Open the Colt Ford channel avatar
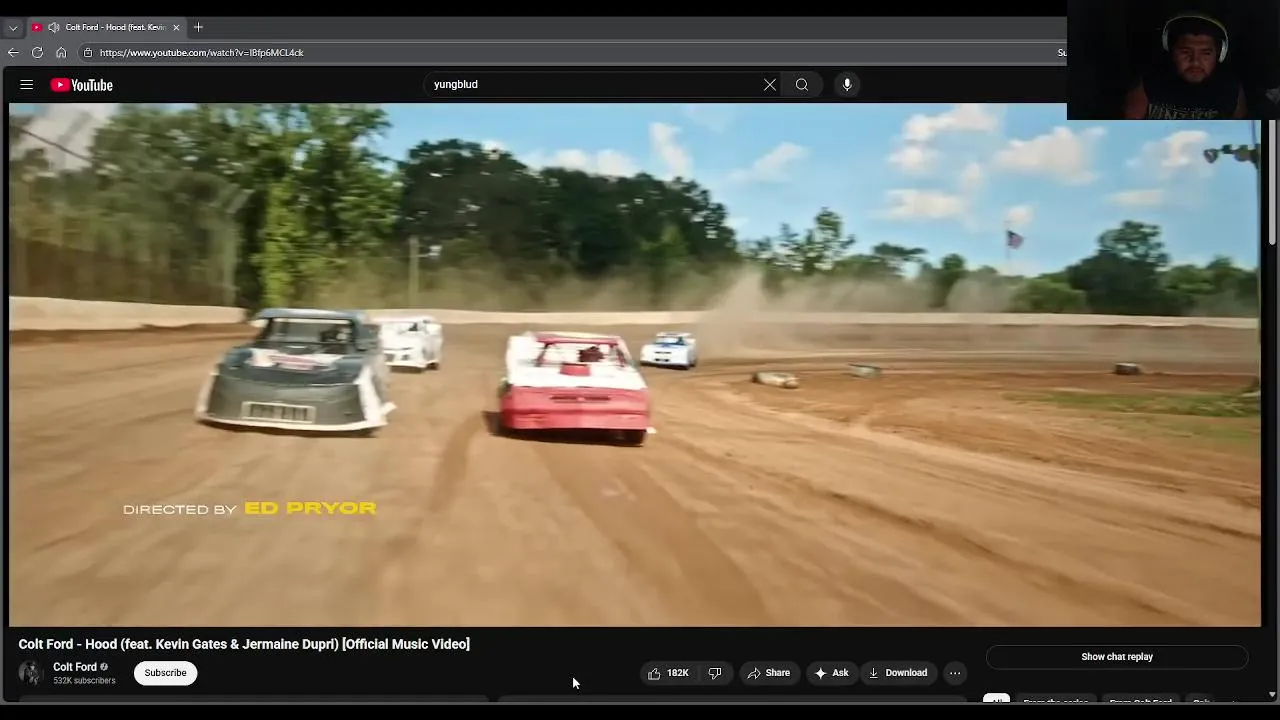The image size is (1280, 720). click(x=31, y=673)
